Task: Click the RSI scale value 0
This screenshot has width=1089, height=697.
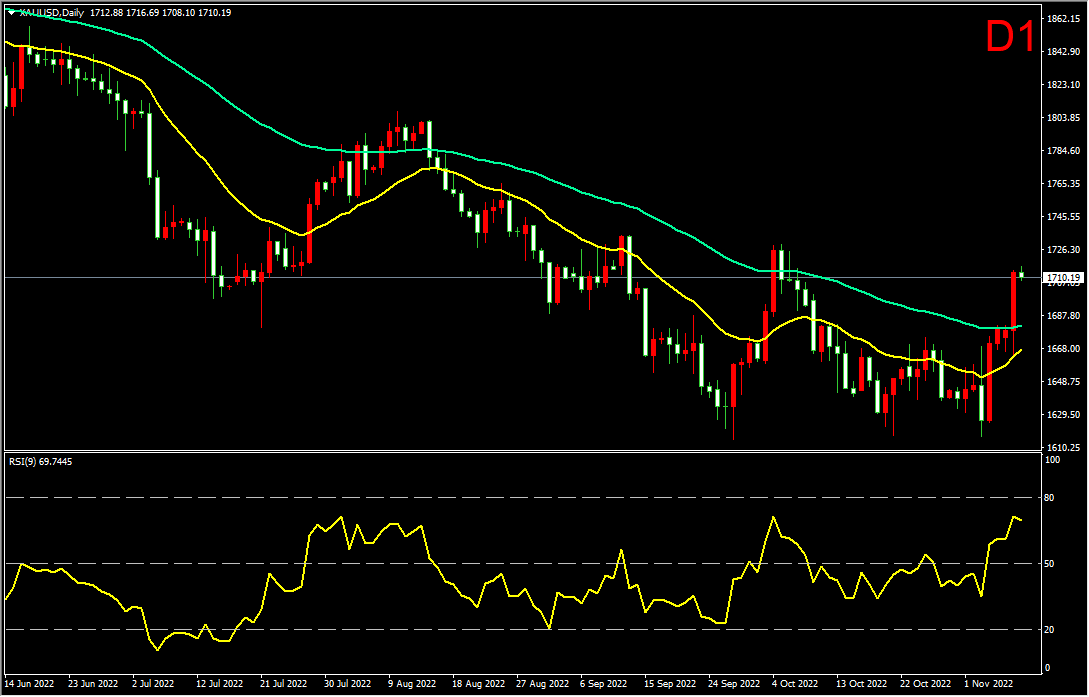Action: point(1047,668)
